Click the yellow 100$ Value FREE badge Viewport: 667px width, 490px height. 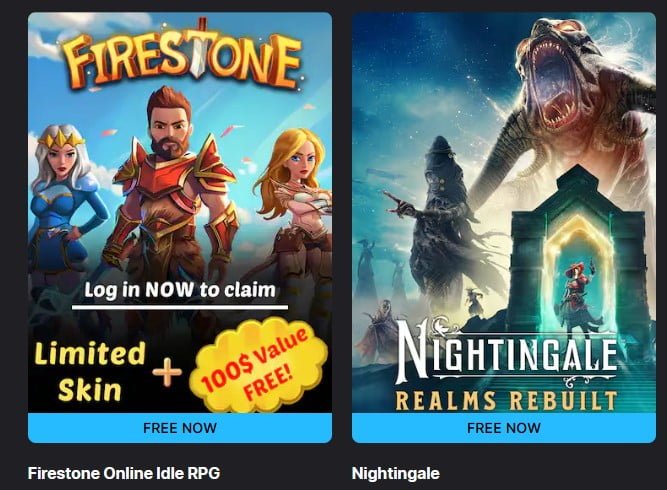258,366
